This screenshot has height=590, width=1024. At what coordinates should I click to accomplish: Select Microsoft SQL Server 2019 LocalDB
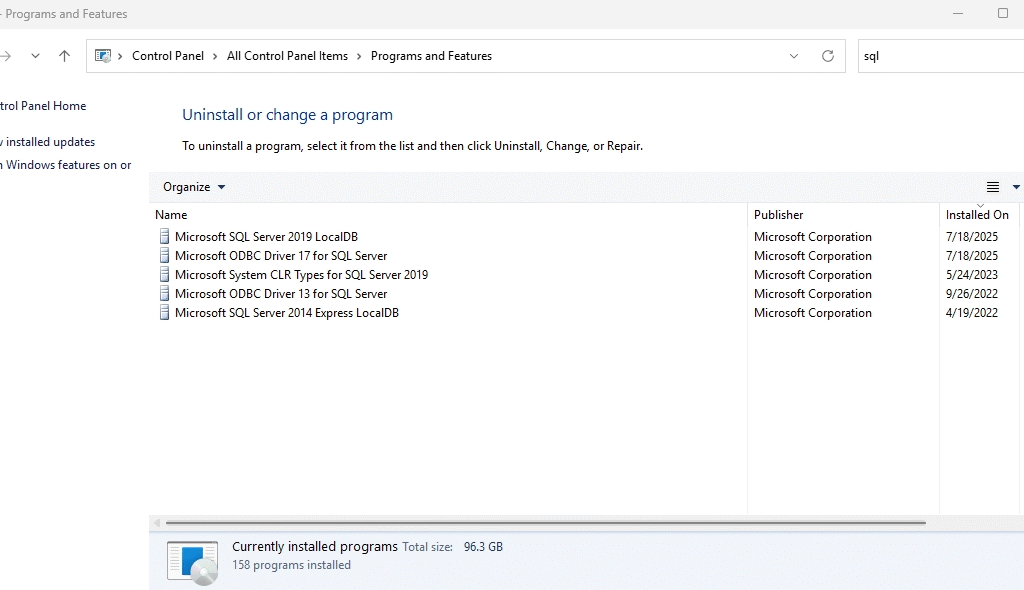pyautogui.click(x=266, y=237)
